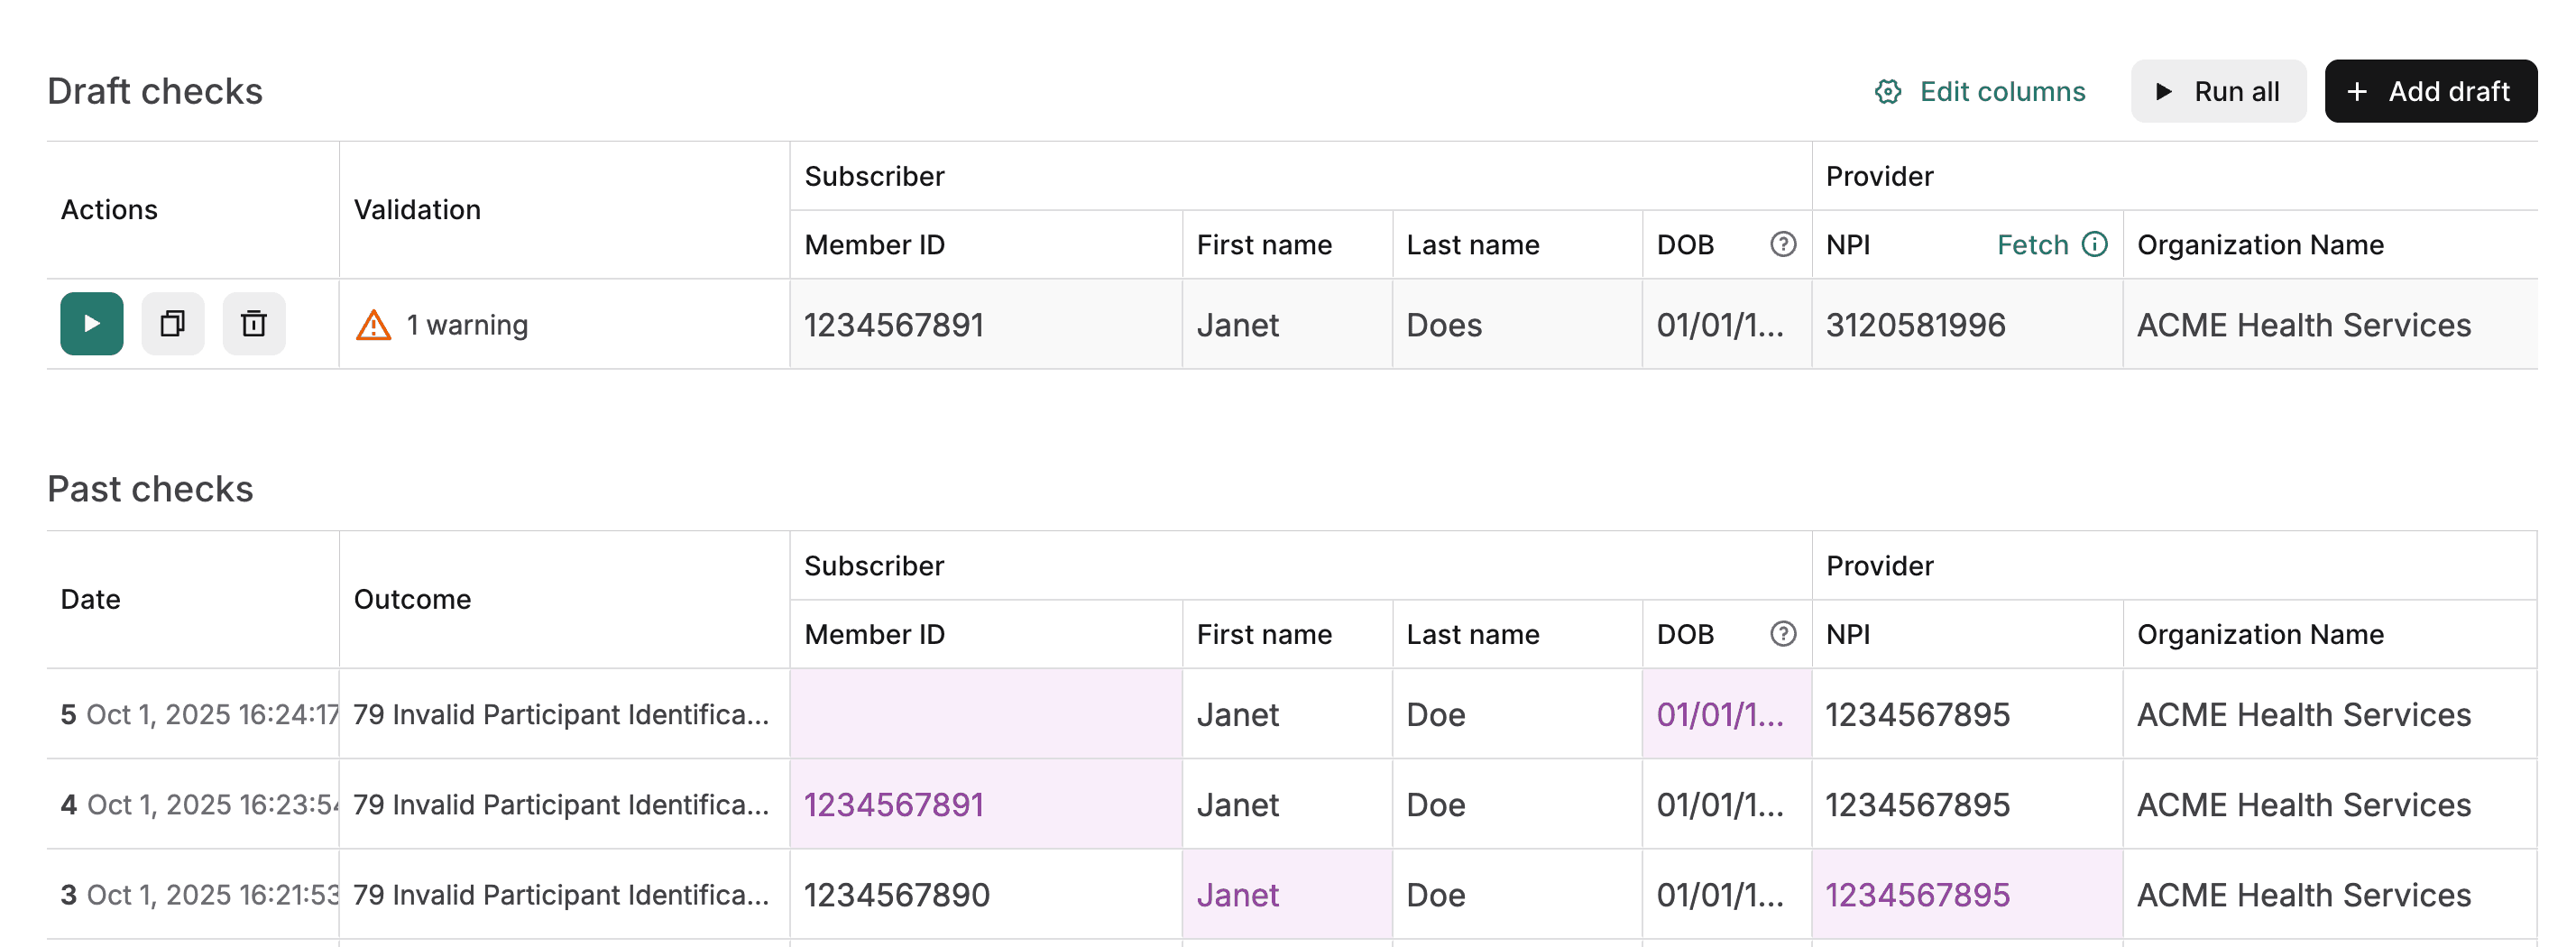Open the info tooltip beside Fetch
The image size is (2576, 947).
click(2094, 243)
